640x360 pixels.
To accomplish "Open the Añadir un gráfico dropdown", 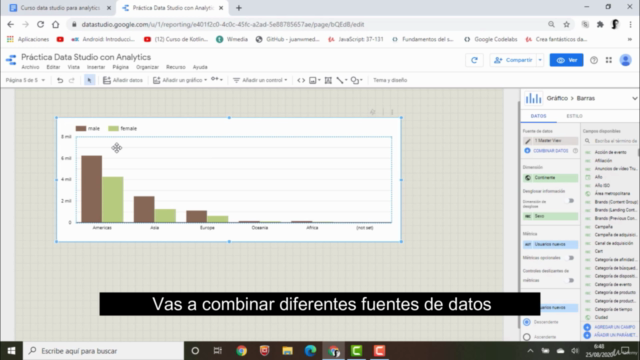I will (180, 80).
